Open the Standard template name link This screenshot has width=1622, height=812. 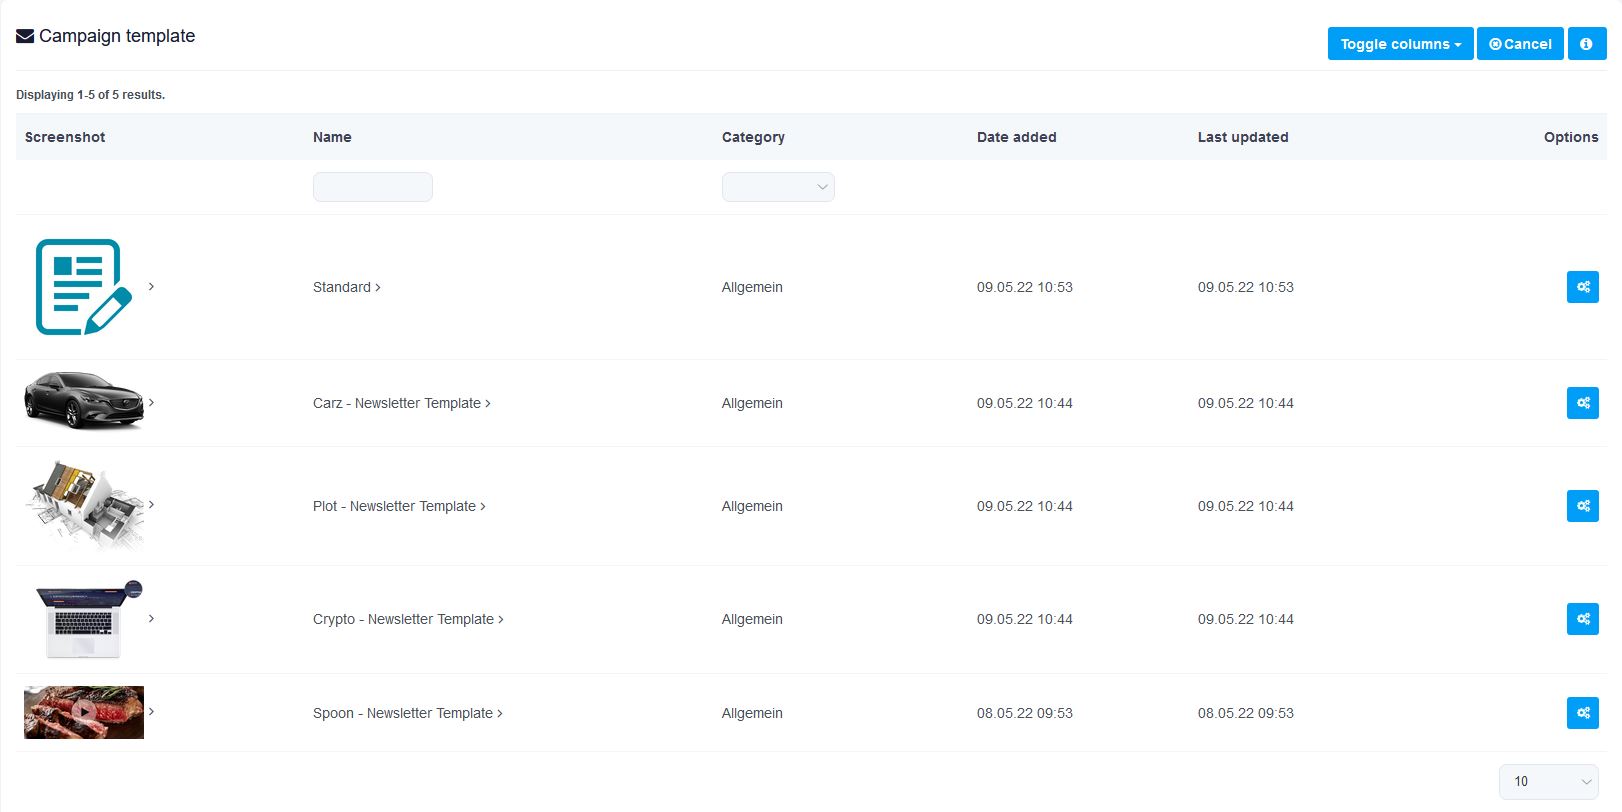(x=343, y=287)
